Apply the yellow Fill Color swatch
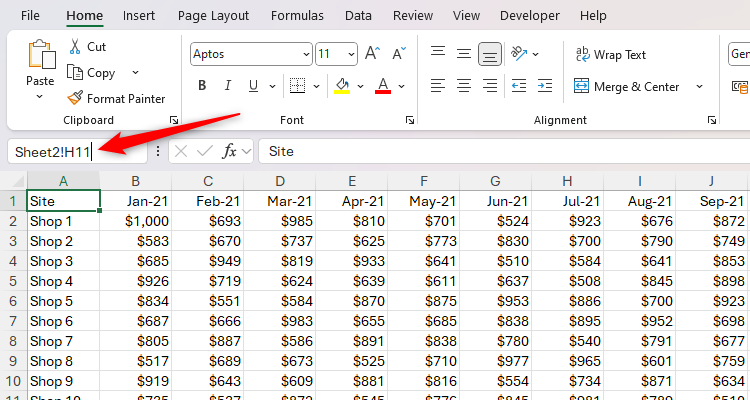This screenshot has width=750, height=400. click(x=342, y=86)
